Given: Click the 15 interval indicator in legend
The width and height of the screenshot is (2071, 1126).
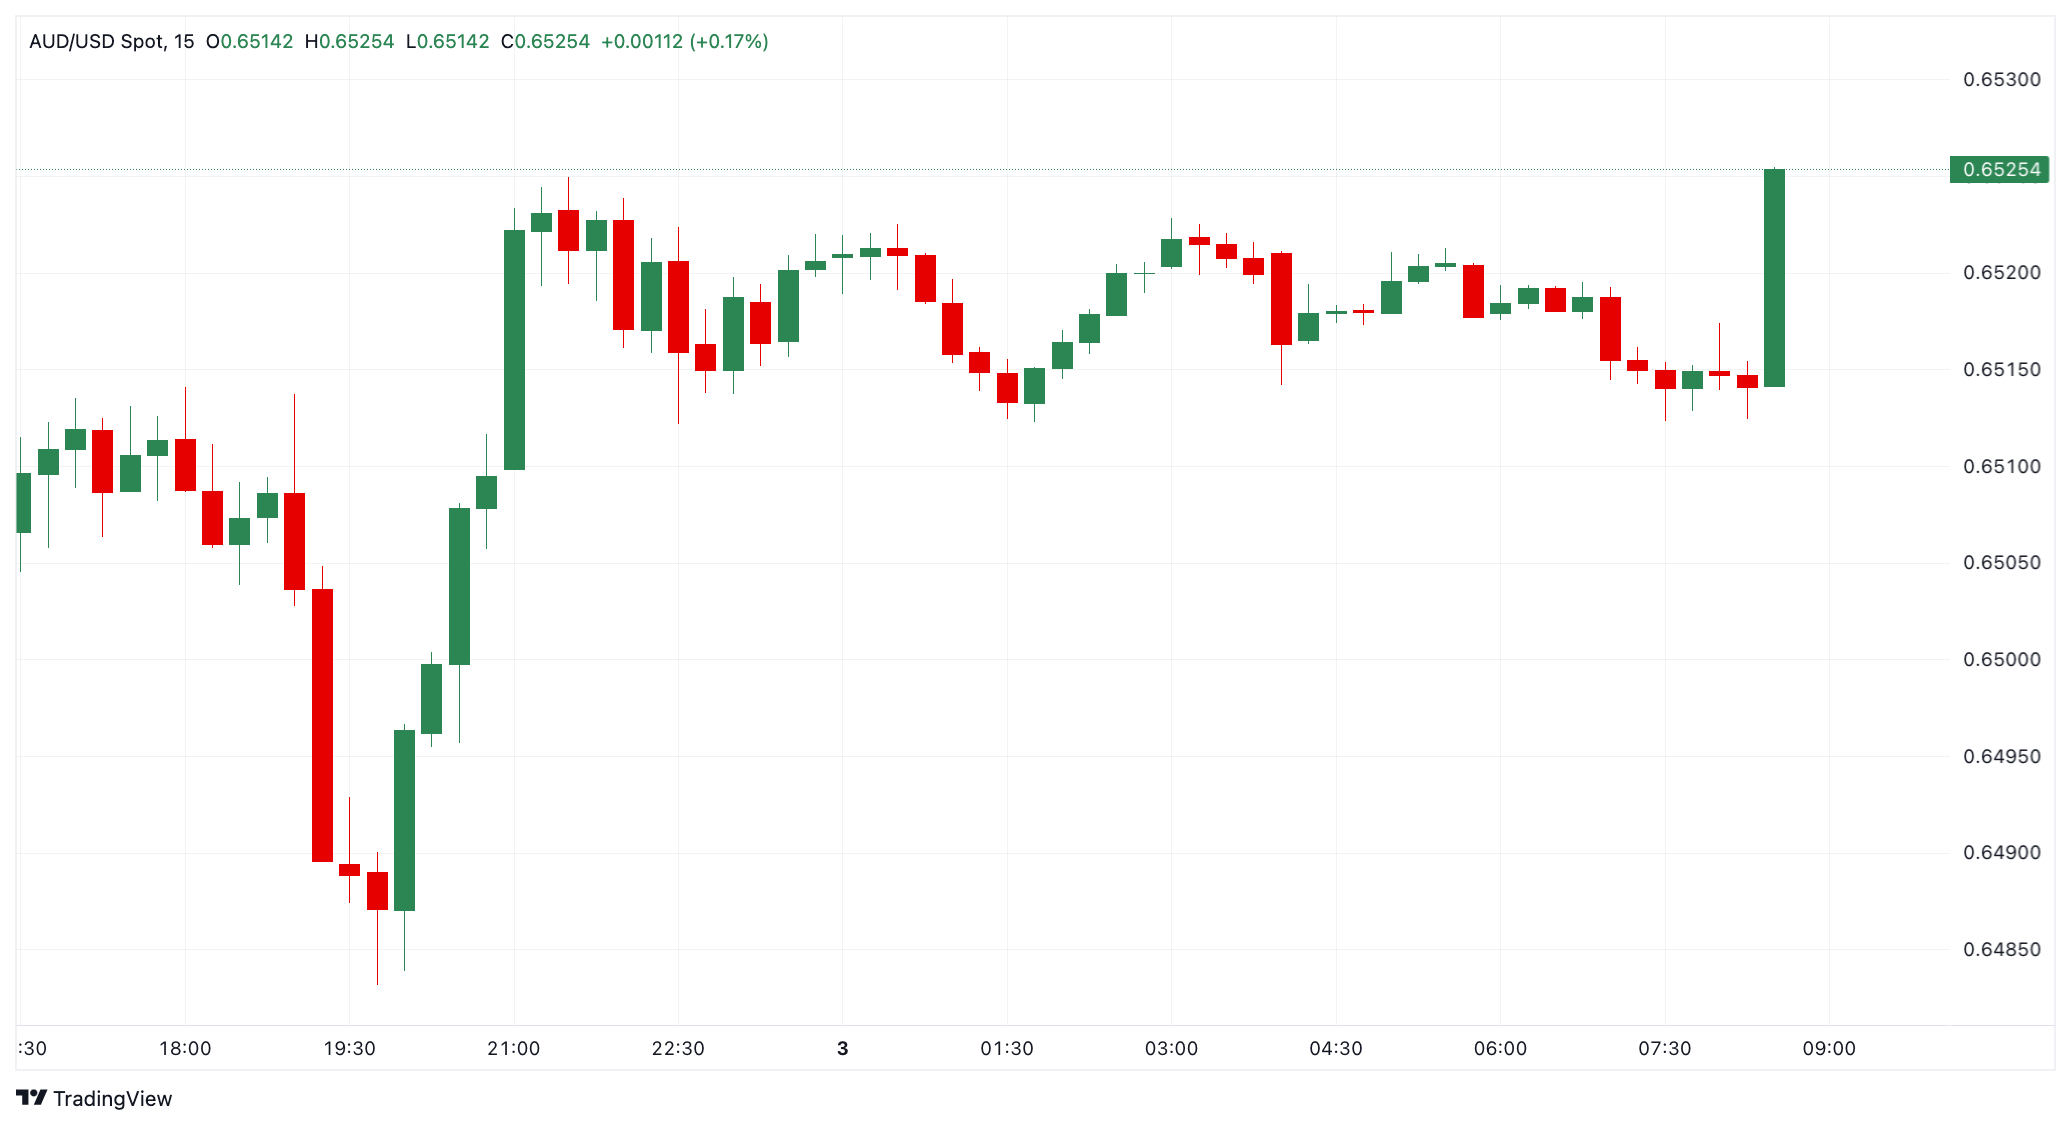Looking at the screenshot, I should 184,41.
